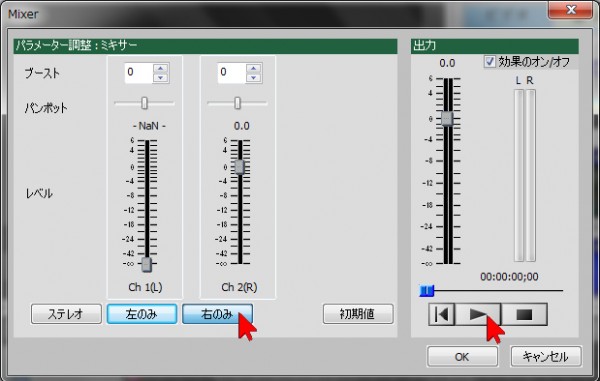
Task: Click the rewind to start playback button
Action: click(x=442, y=314)
